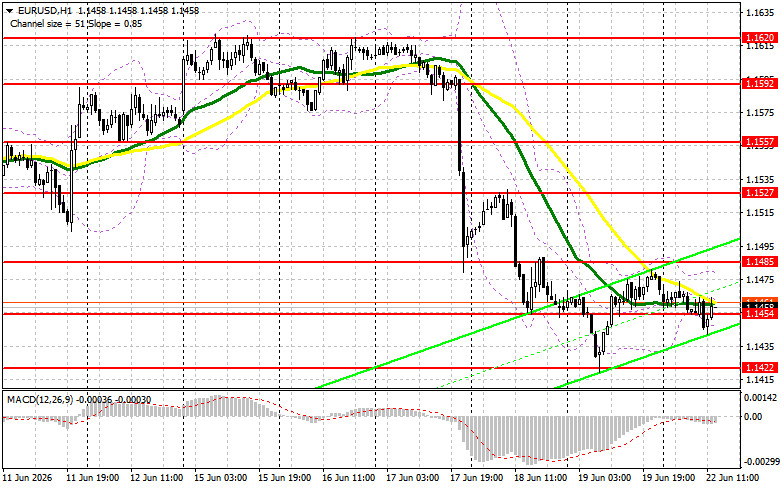Select the 1.1527 resistance level label
781x489 pixels.
(x=760, y=193)
